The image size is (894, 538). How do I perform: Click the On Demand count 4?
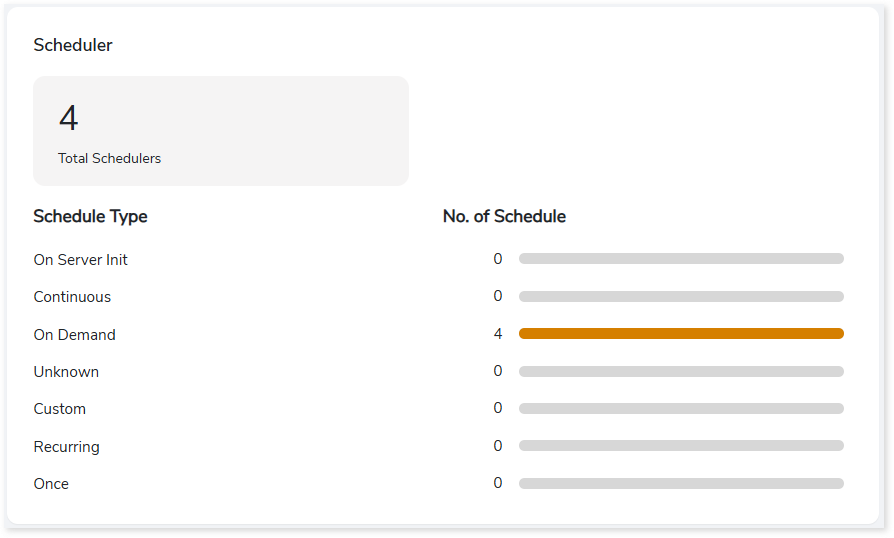pos(498,334)
